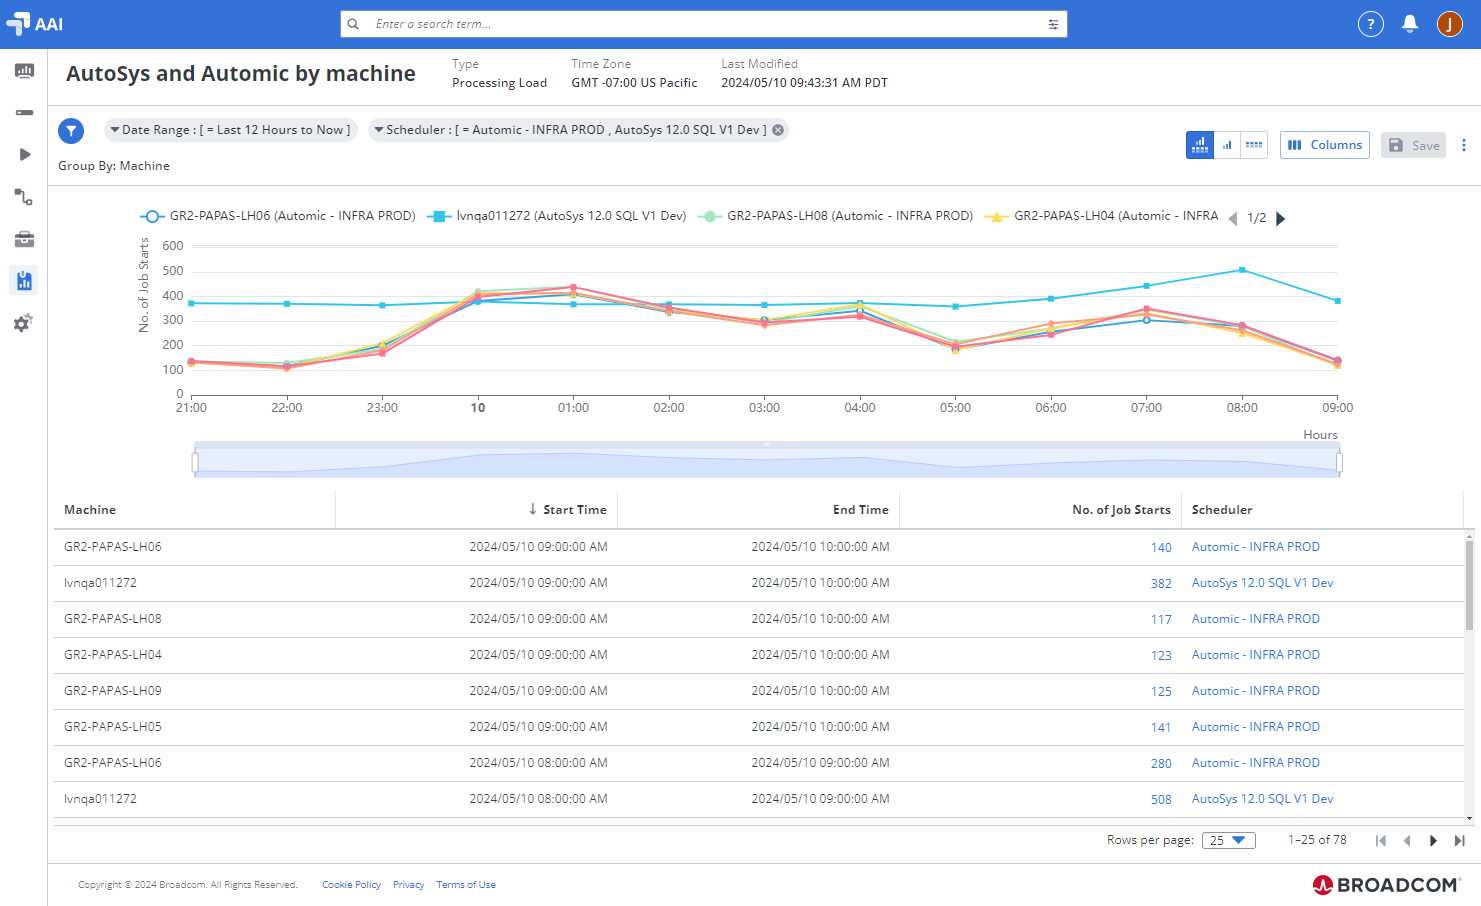Screen dimensions: 1481x906
Task: Switch to chart only view
Action: coord(1227,145)
